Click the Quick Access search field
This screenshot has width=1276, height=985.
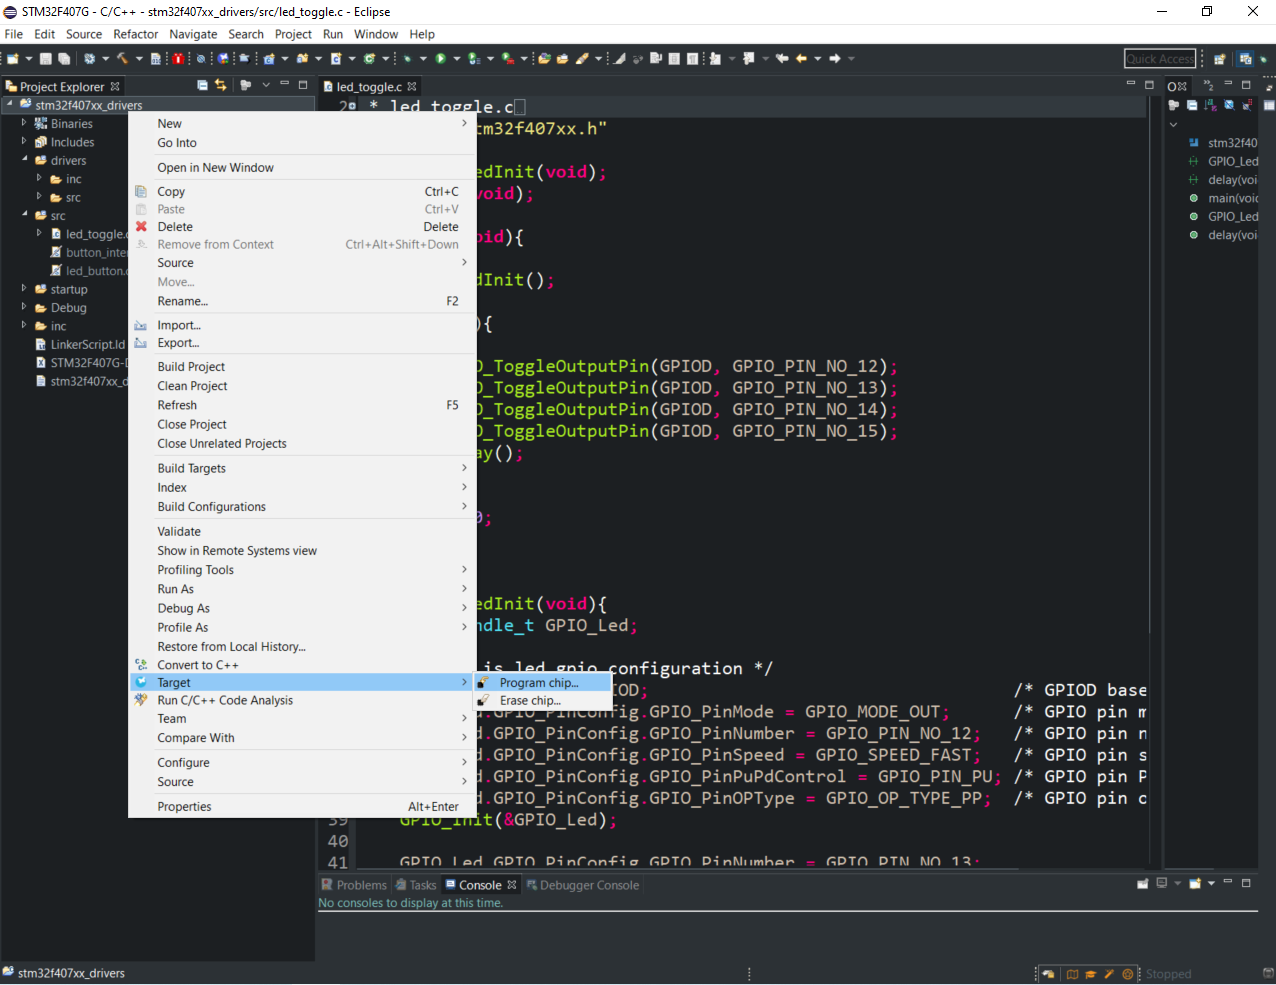click(1160, 59)
